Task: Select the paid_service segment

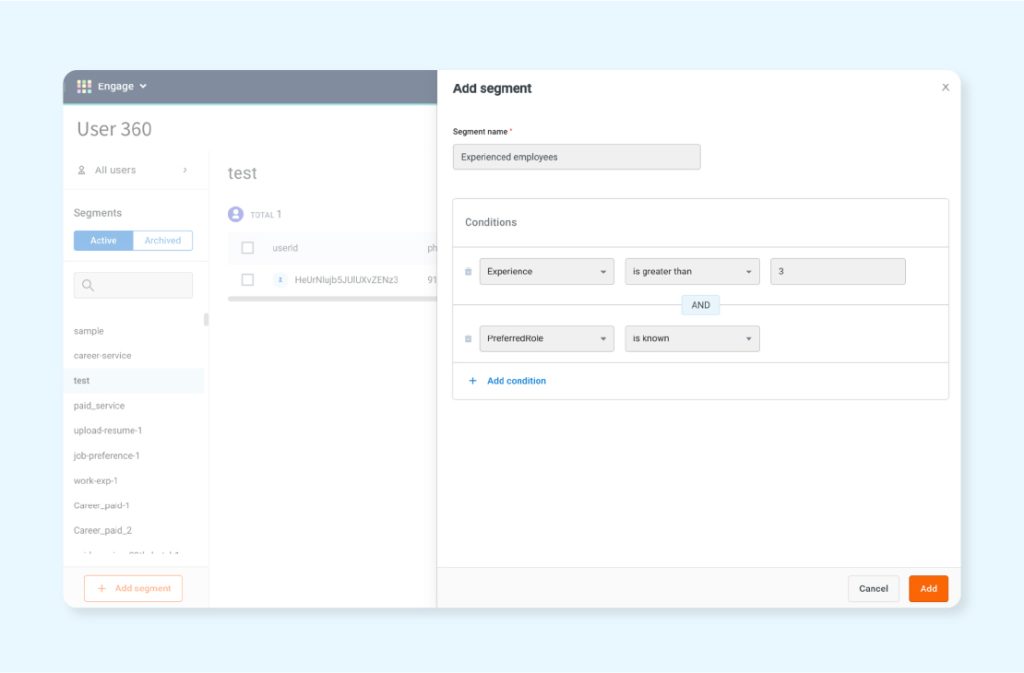Action: point(99,405)
